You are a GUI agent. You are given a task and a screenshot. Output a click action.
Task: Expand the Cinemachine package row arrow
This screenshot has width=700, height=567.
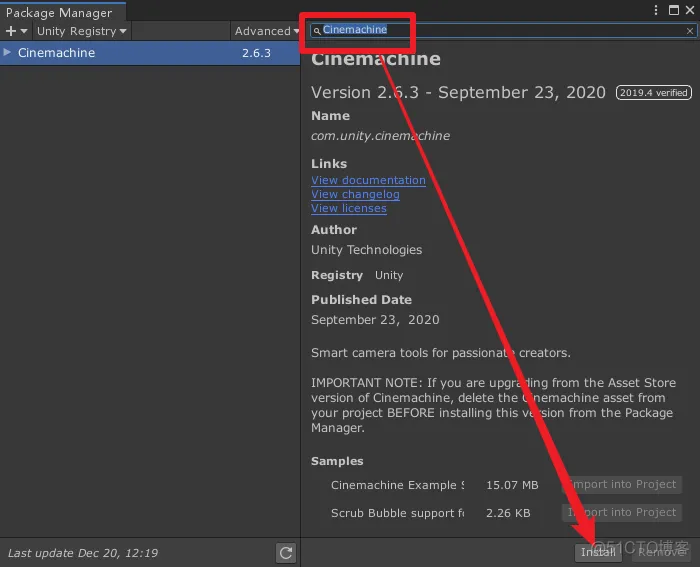pos(7,52)
